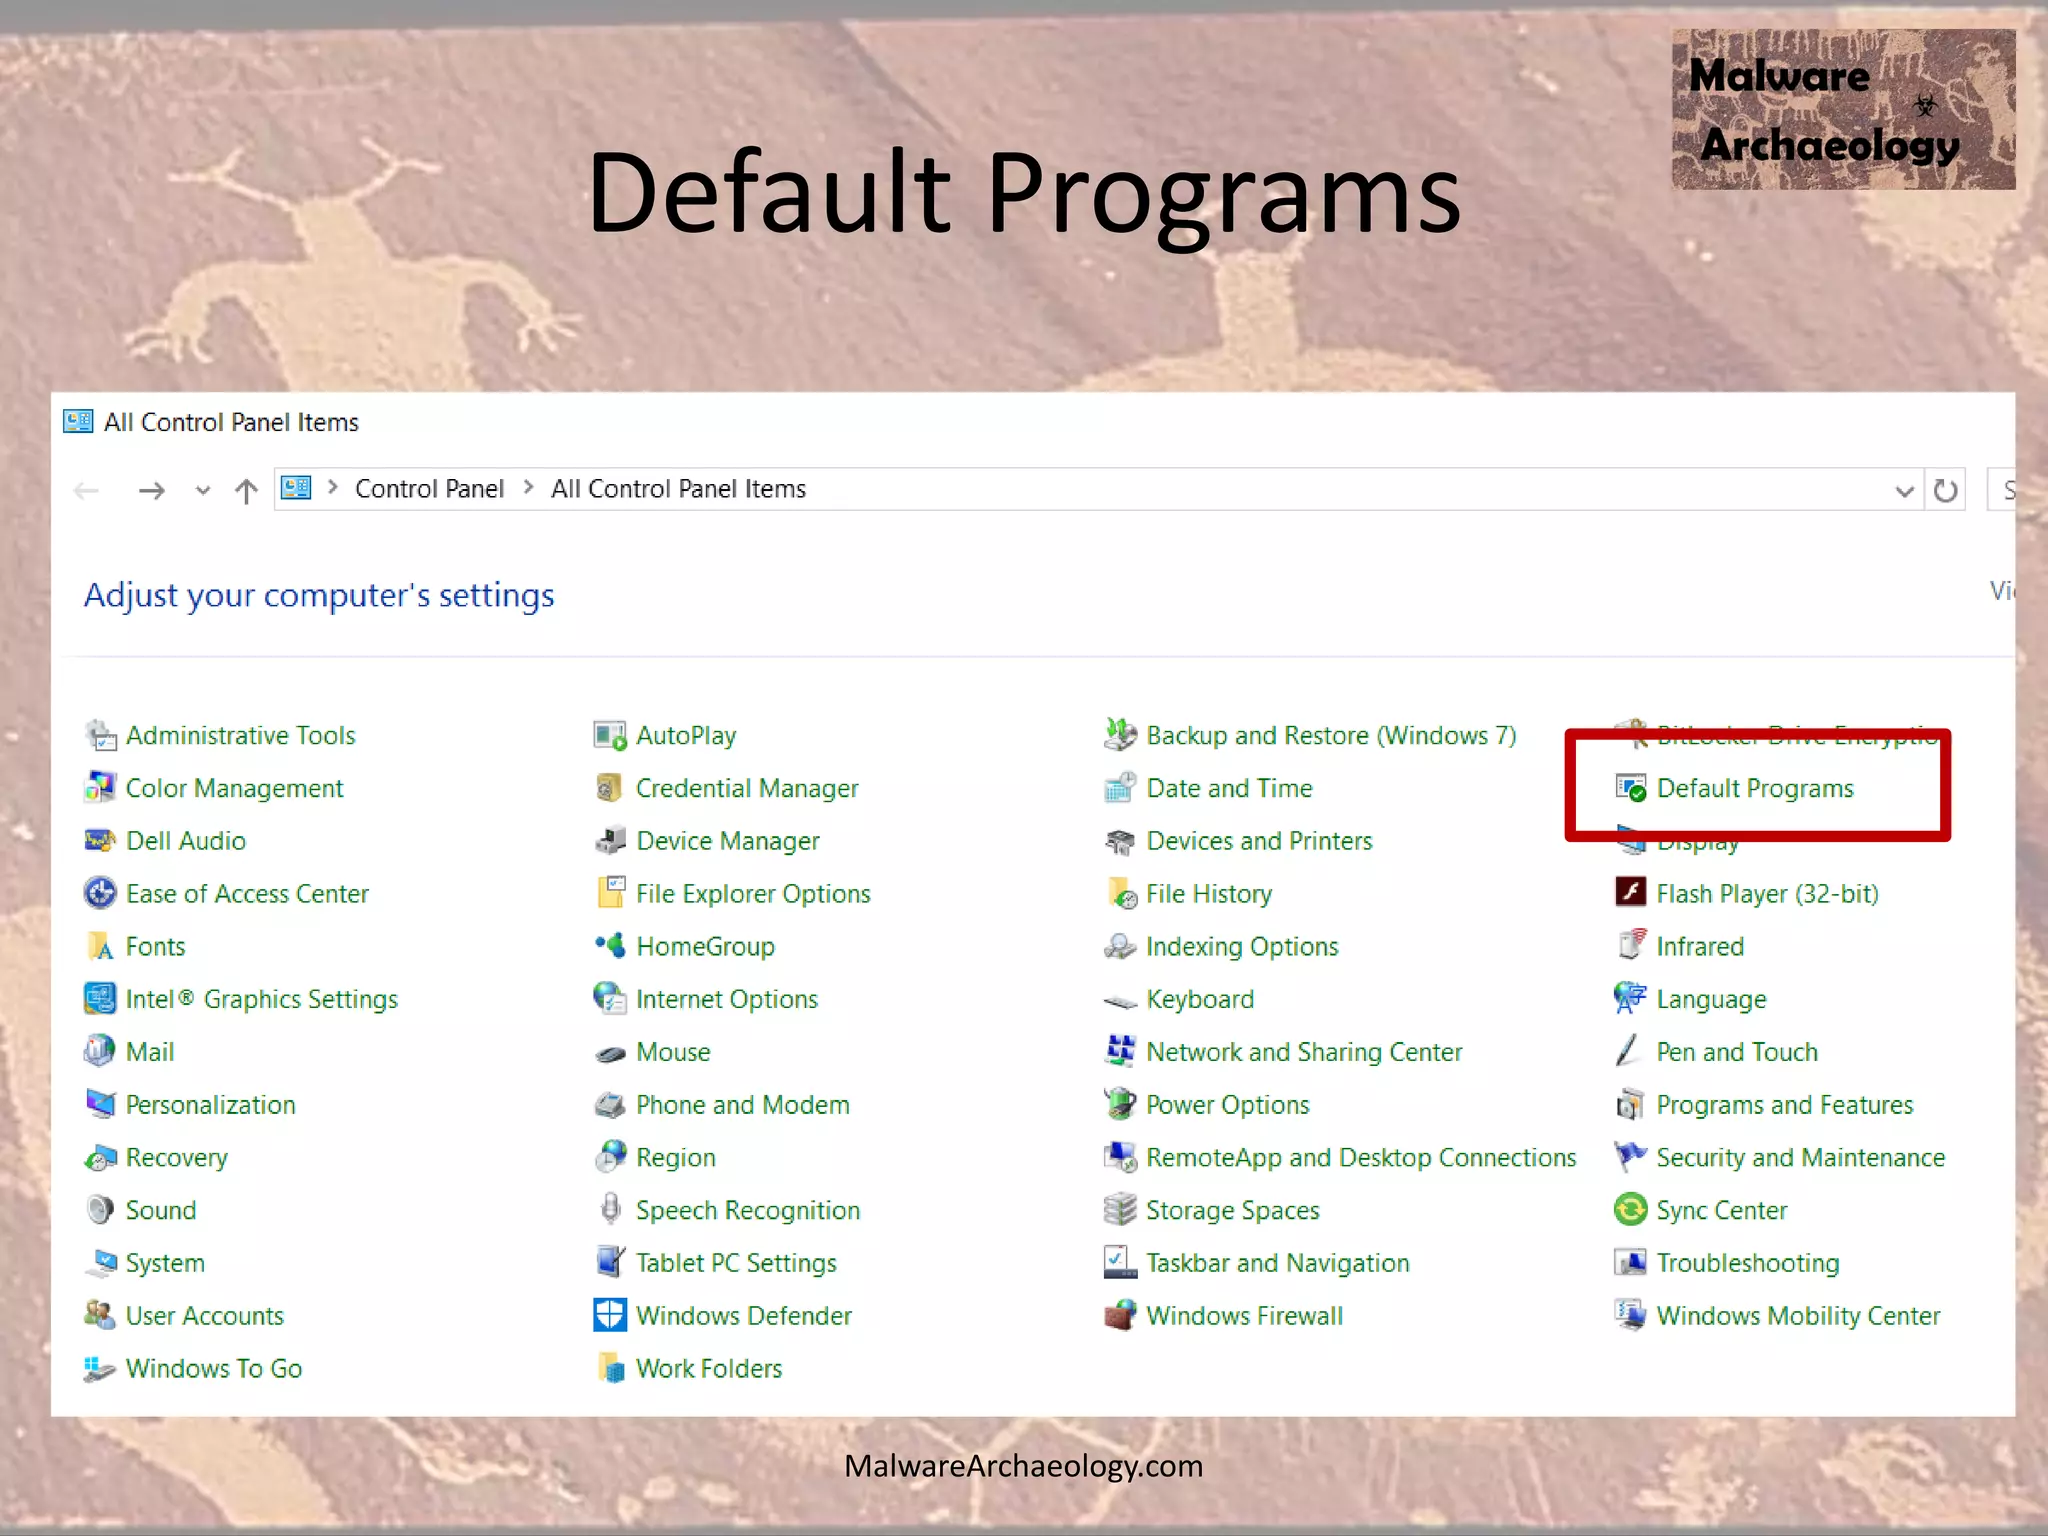This screenshot has height=1536, width=2048.
Task: Click the Network and Sharing Center icon
Action: (1120, 1051)
